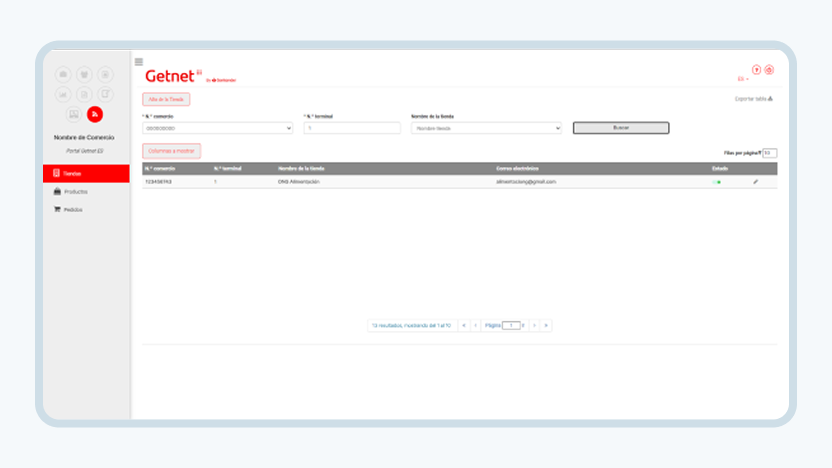The image size is (832, 468).
Task: Click Exportar tabla link
Action: [x=753, y=99]
